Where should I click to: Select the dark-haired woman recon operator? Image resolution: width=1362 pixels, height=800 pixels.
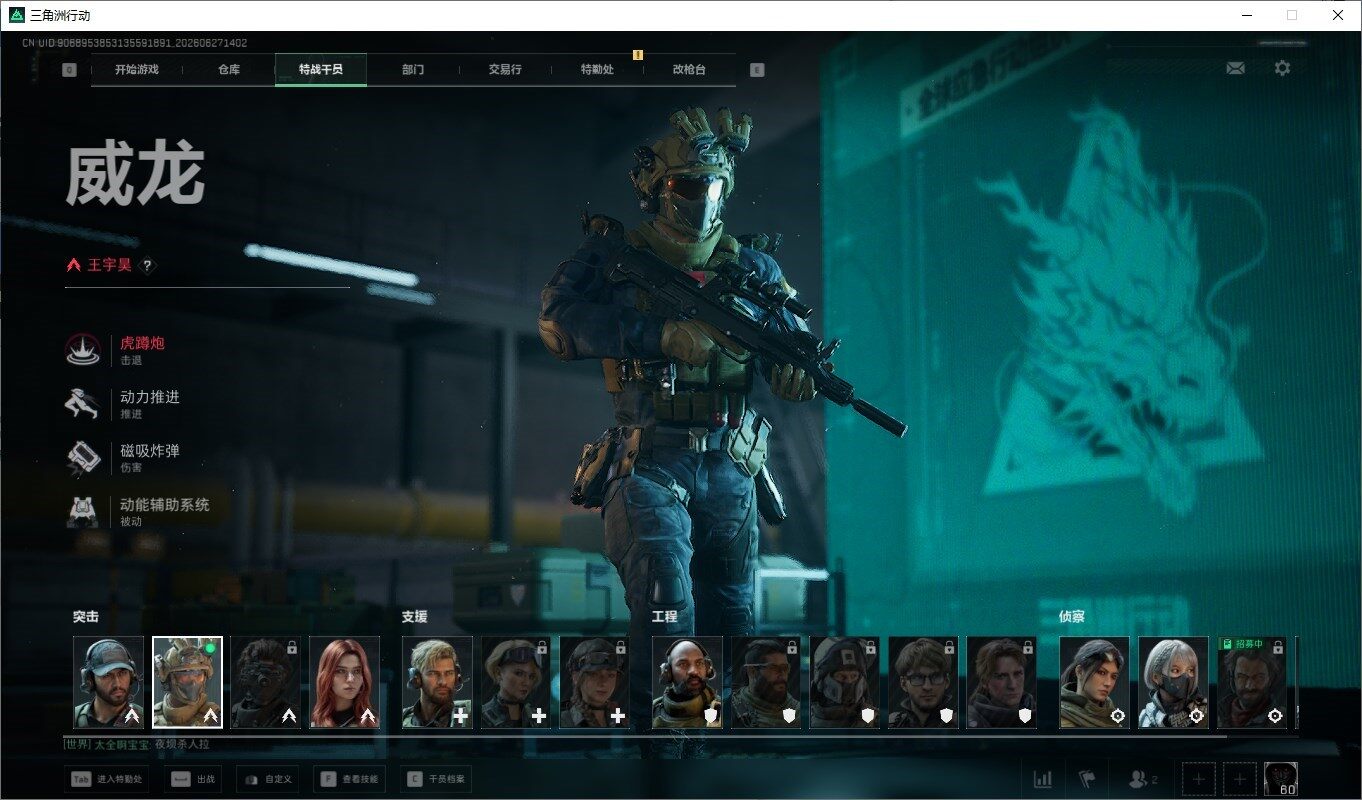pyautogui.click(x=1095, y=682)
